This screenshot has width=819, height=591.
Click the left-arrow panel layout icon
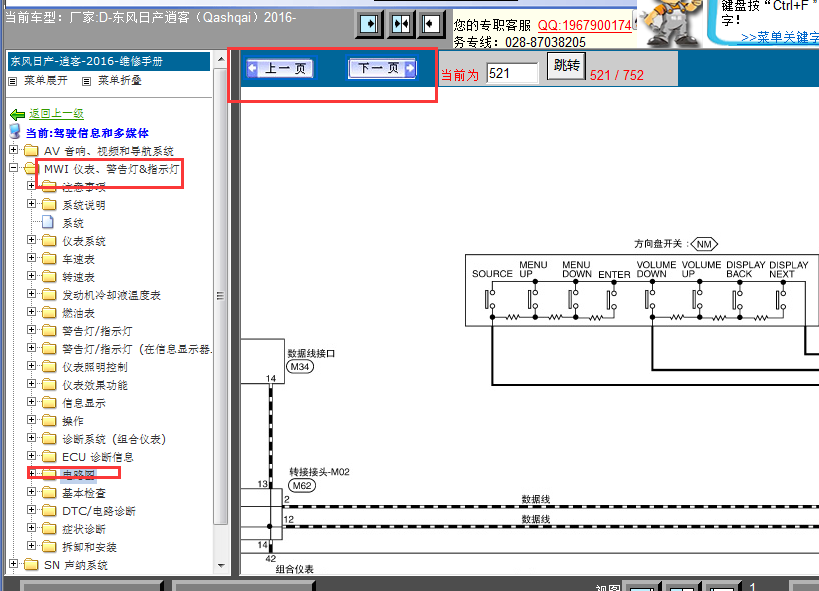point(431,24)
